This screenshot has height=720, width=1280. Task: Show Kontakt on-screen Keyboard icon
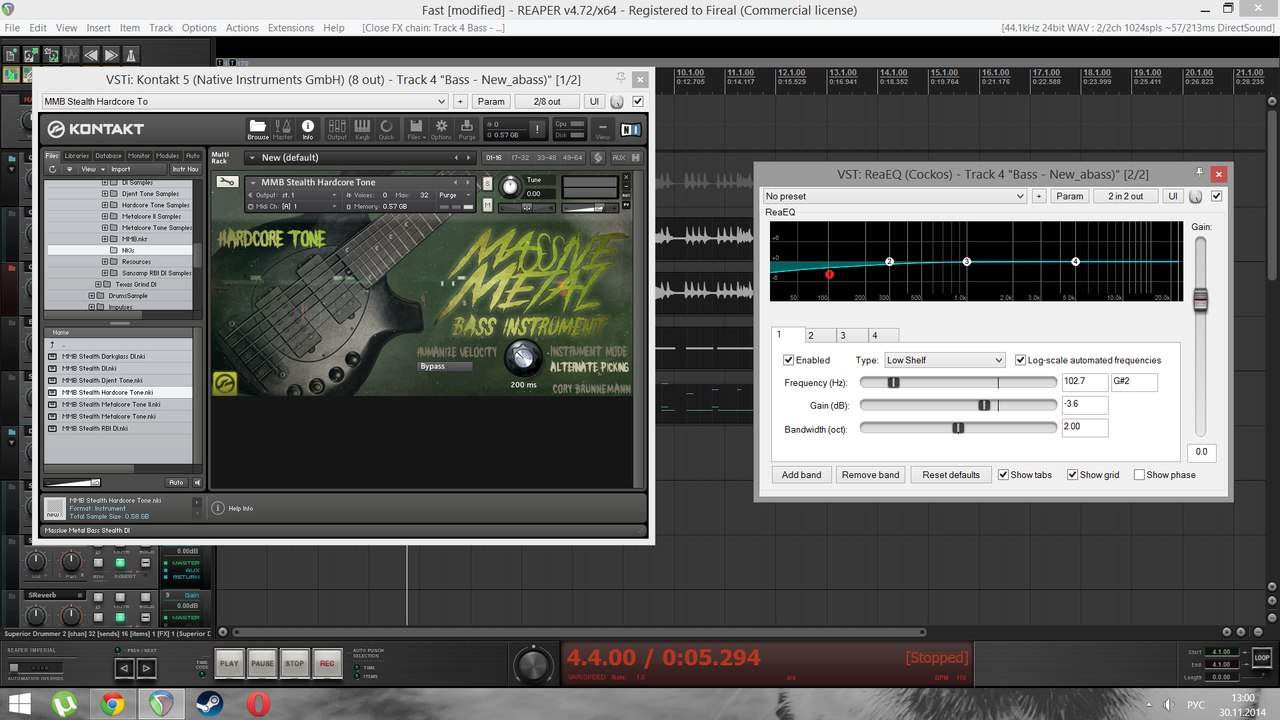[362, 129]
